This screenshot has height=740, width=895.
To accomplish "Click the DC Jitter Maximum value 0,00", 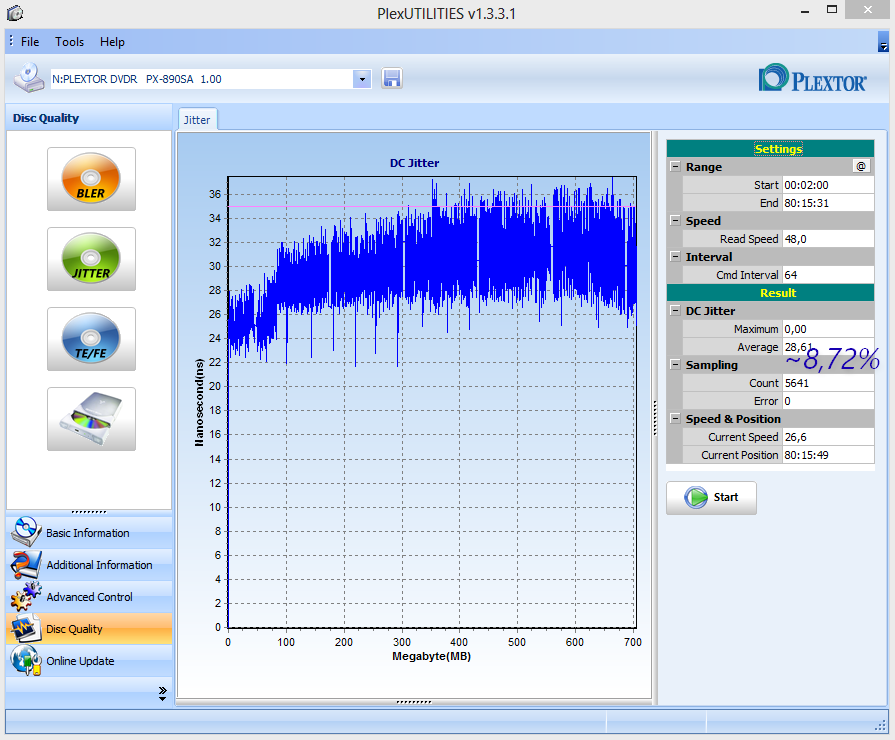I will (x=828, y=328).
